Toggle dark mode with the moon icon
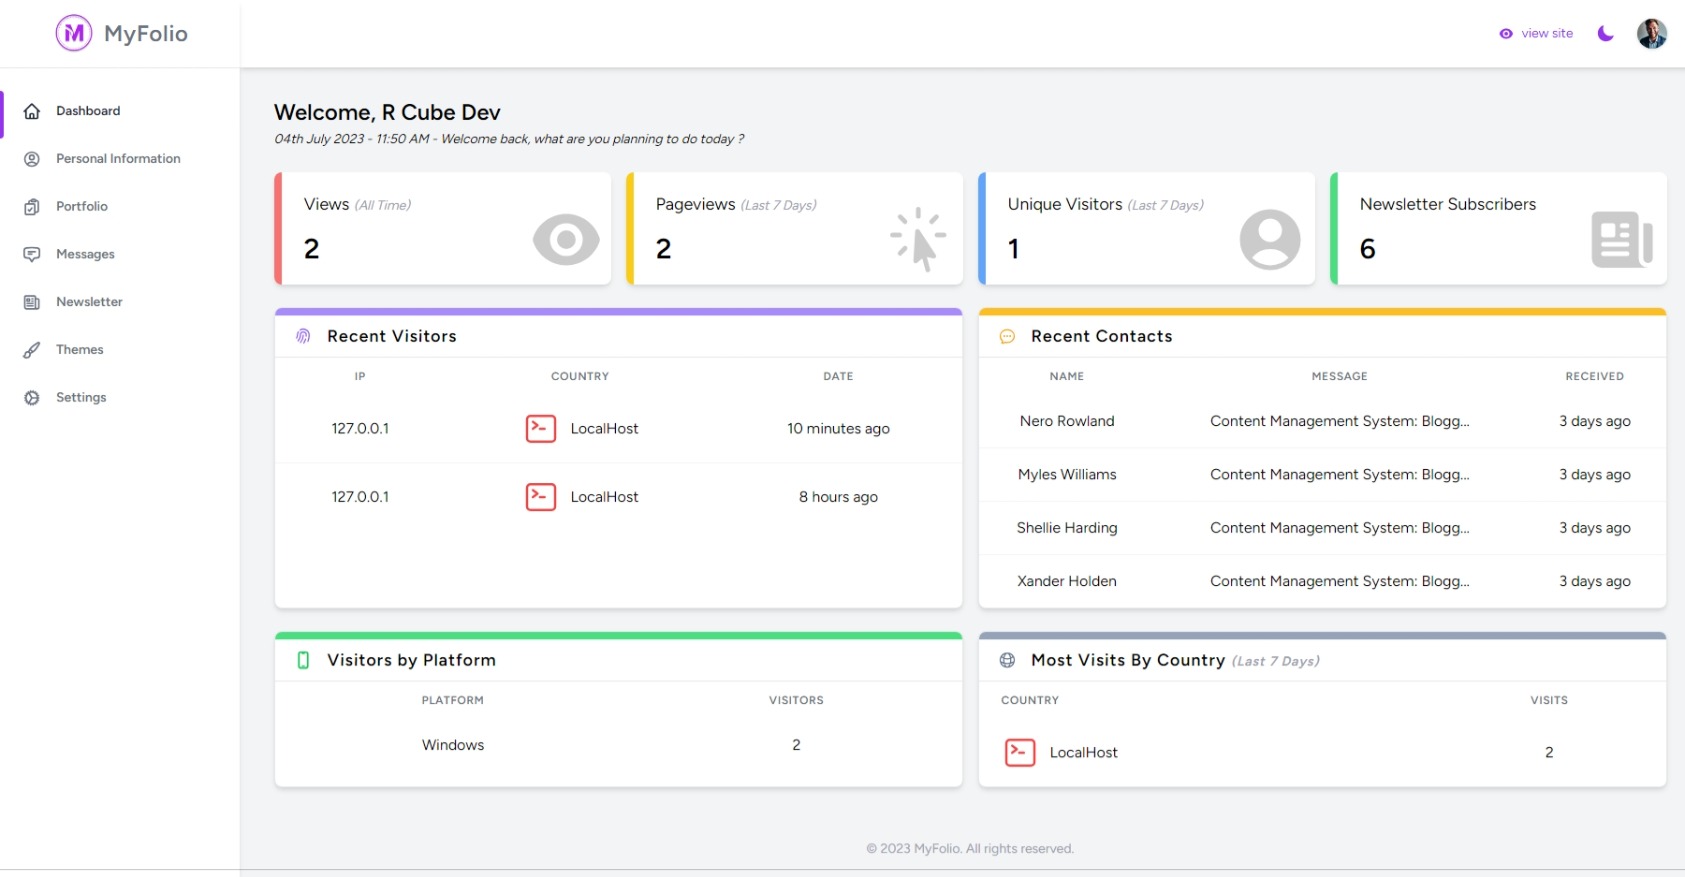This screenshot has height=877, width=1685. tap(1605, 33)
